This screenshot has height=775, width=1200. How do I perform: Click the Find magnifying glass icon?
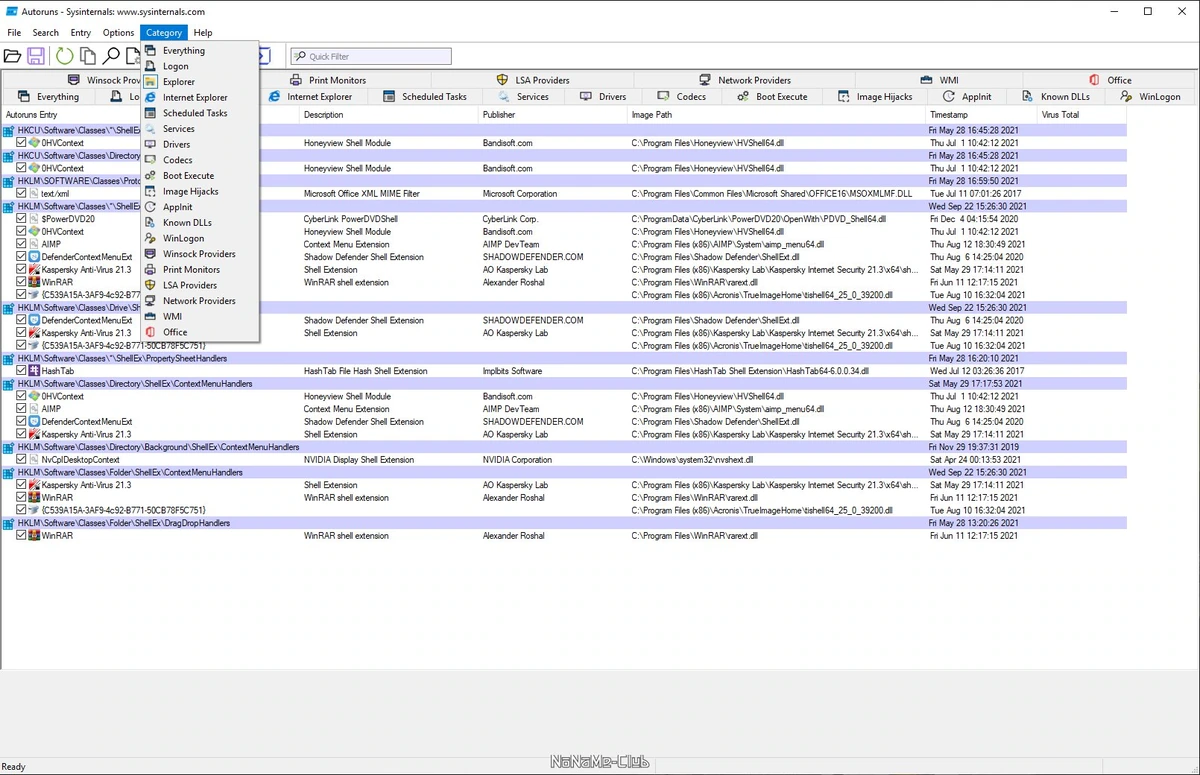click(111, 57)
